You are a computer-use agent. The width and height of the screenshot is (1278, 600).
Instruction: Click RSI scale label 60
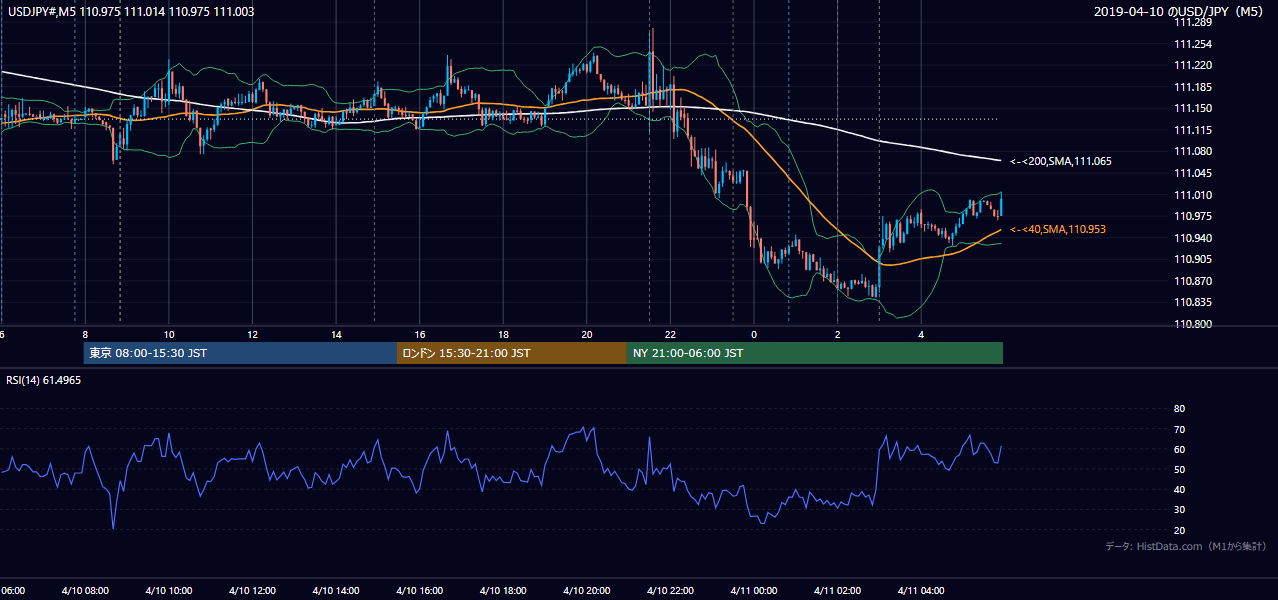1179,449
